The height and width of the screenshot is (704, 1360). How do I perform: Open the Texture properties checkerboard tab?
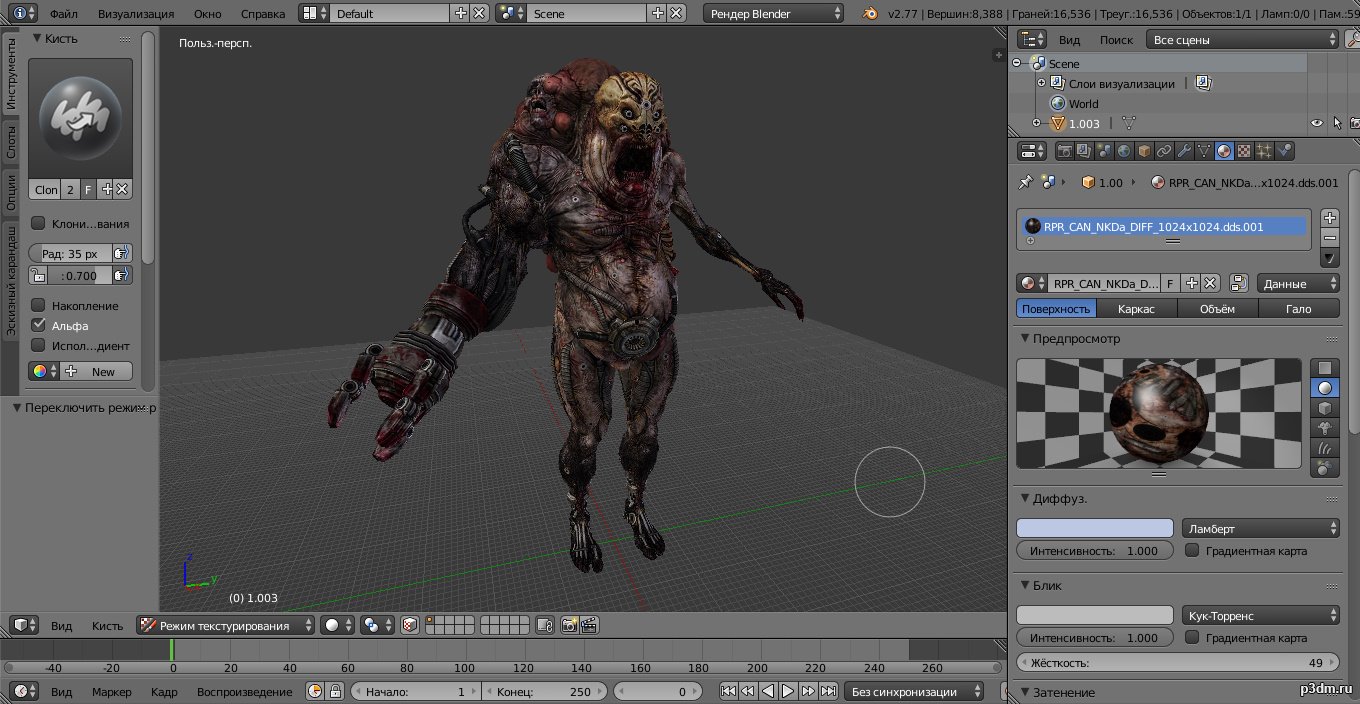point(1244,151)
